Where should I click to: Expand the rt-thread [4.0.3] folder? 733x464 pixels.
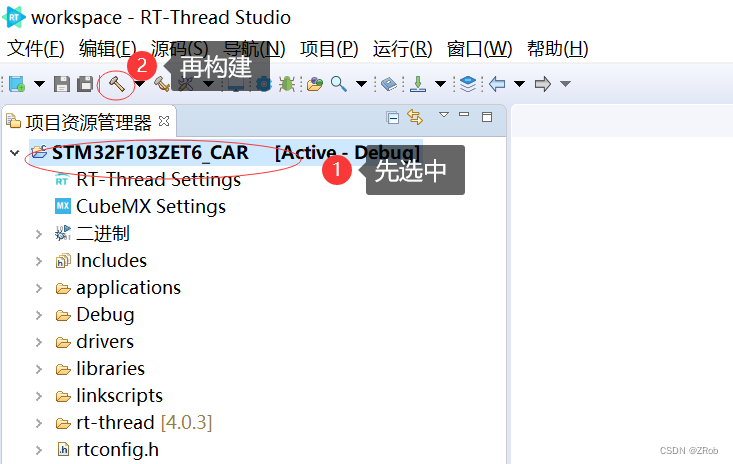(x=39, y=423)
